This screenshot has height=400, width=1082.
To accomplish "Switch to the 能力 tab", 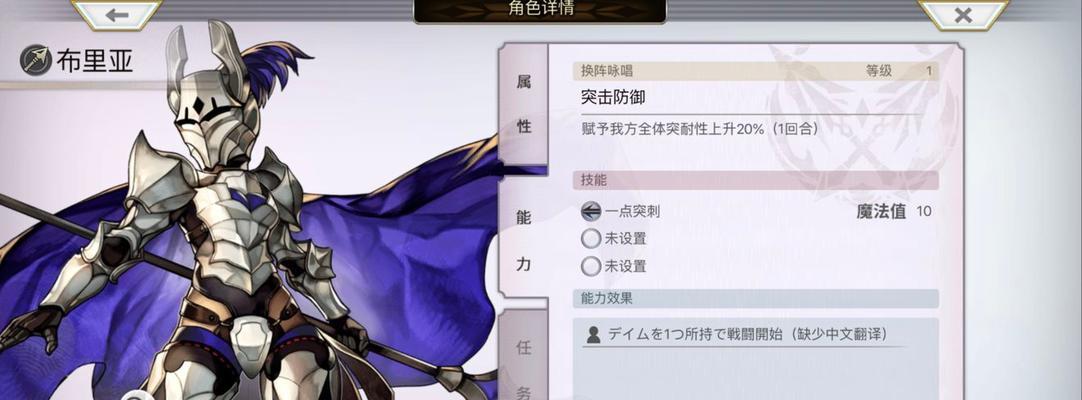I will (x=524, y=240).
